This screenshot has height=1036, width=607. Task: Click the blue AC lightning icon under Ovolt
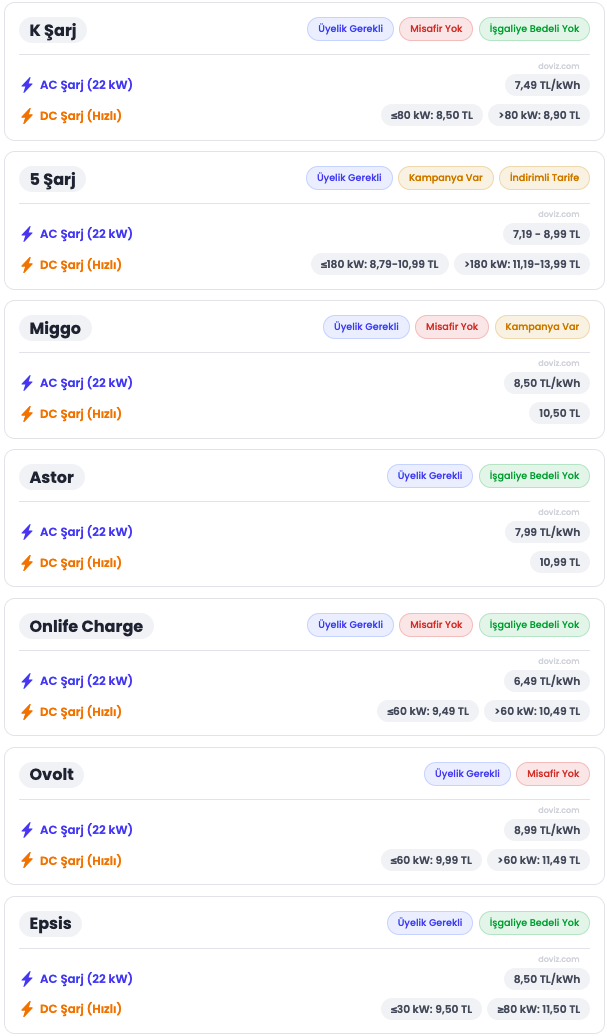27,830
